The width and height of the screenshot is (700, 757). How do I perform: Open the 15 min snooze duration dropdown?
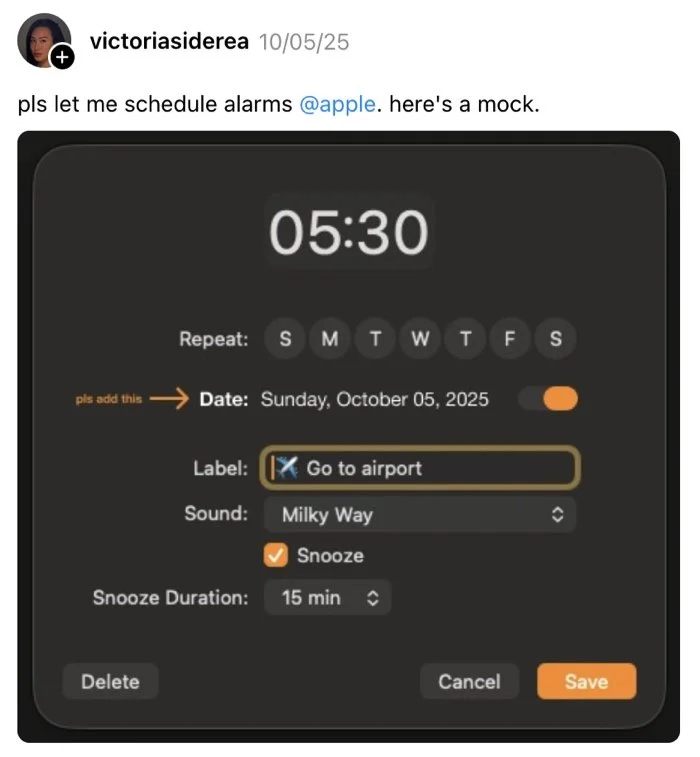coord(328,598)
